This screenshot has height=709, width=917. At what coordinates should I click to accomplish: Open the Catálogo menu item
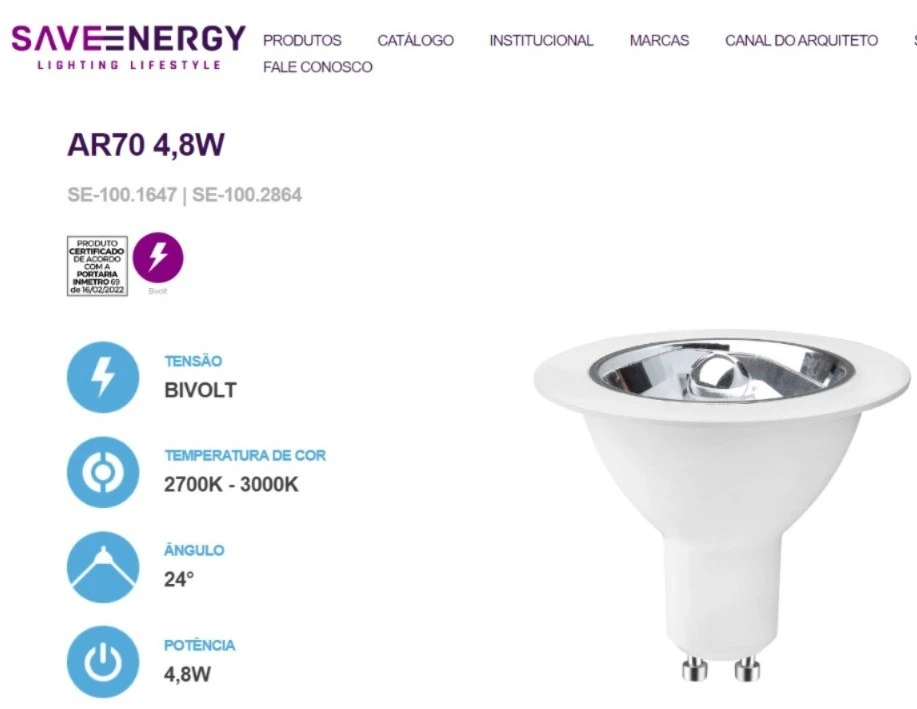click(415, 40)
